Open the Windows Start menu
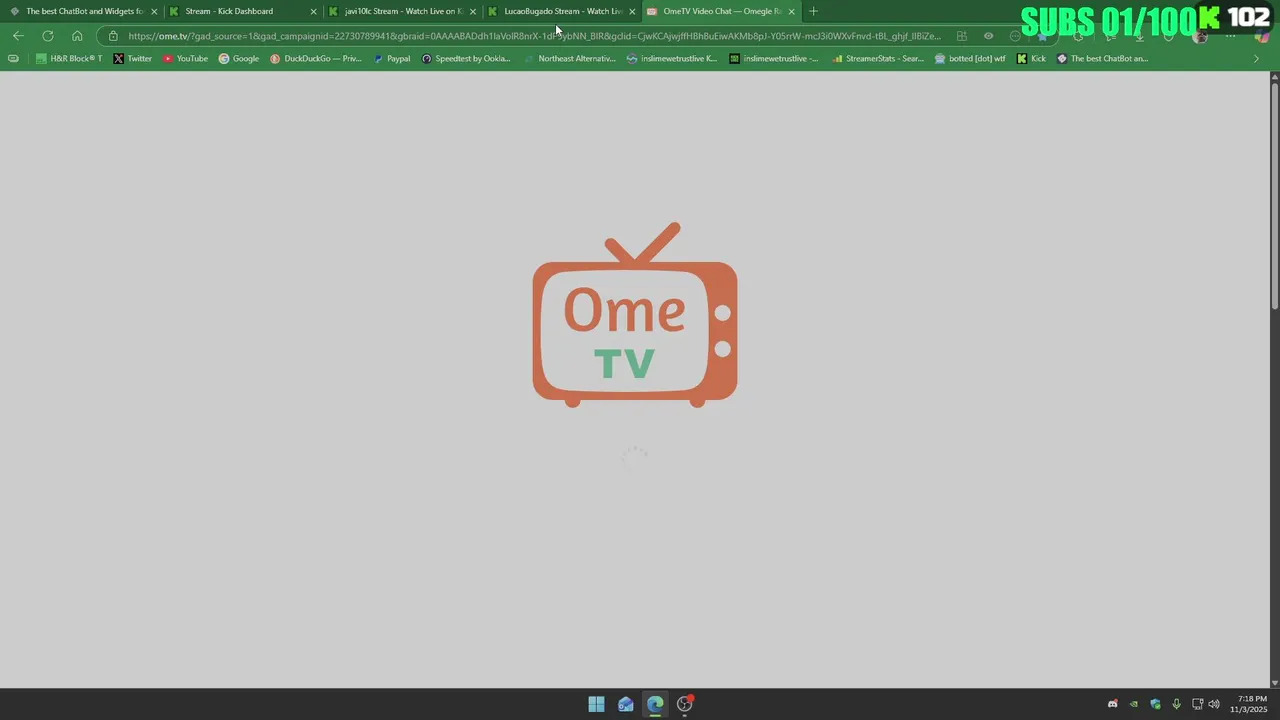 (596, 704)
